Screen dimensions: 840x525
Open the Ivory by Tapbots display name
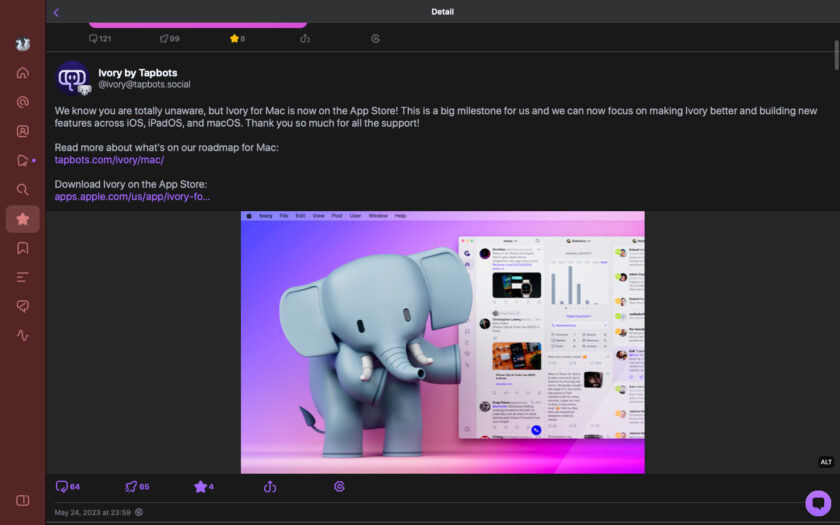tap(138, 73)
